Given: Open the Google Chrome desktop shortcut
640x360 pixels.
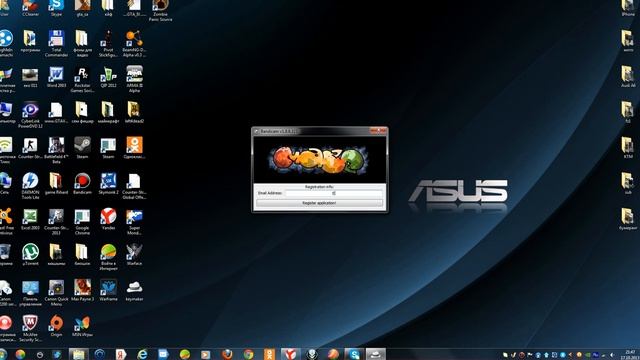Looking at the screenshot, I should 82,222.
